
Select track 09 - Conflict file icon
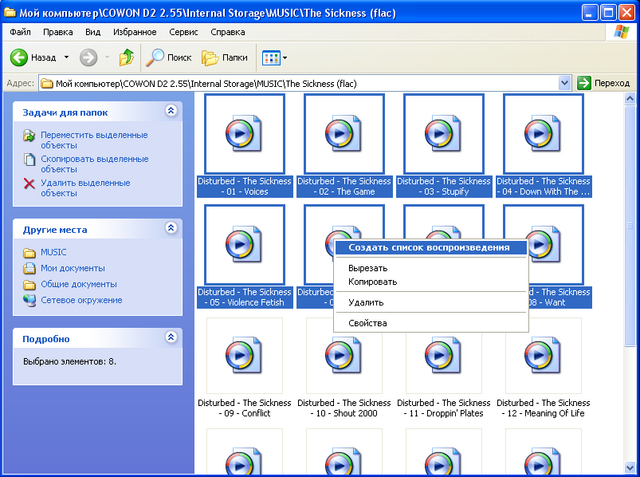click(x=244, y=355)
